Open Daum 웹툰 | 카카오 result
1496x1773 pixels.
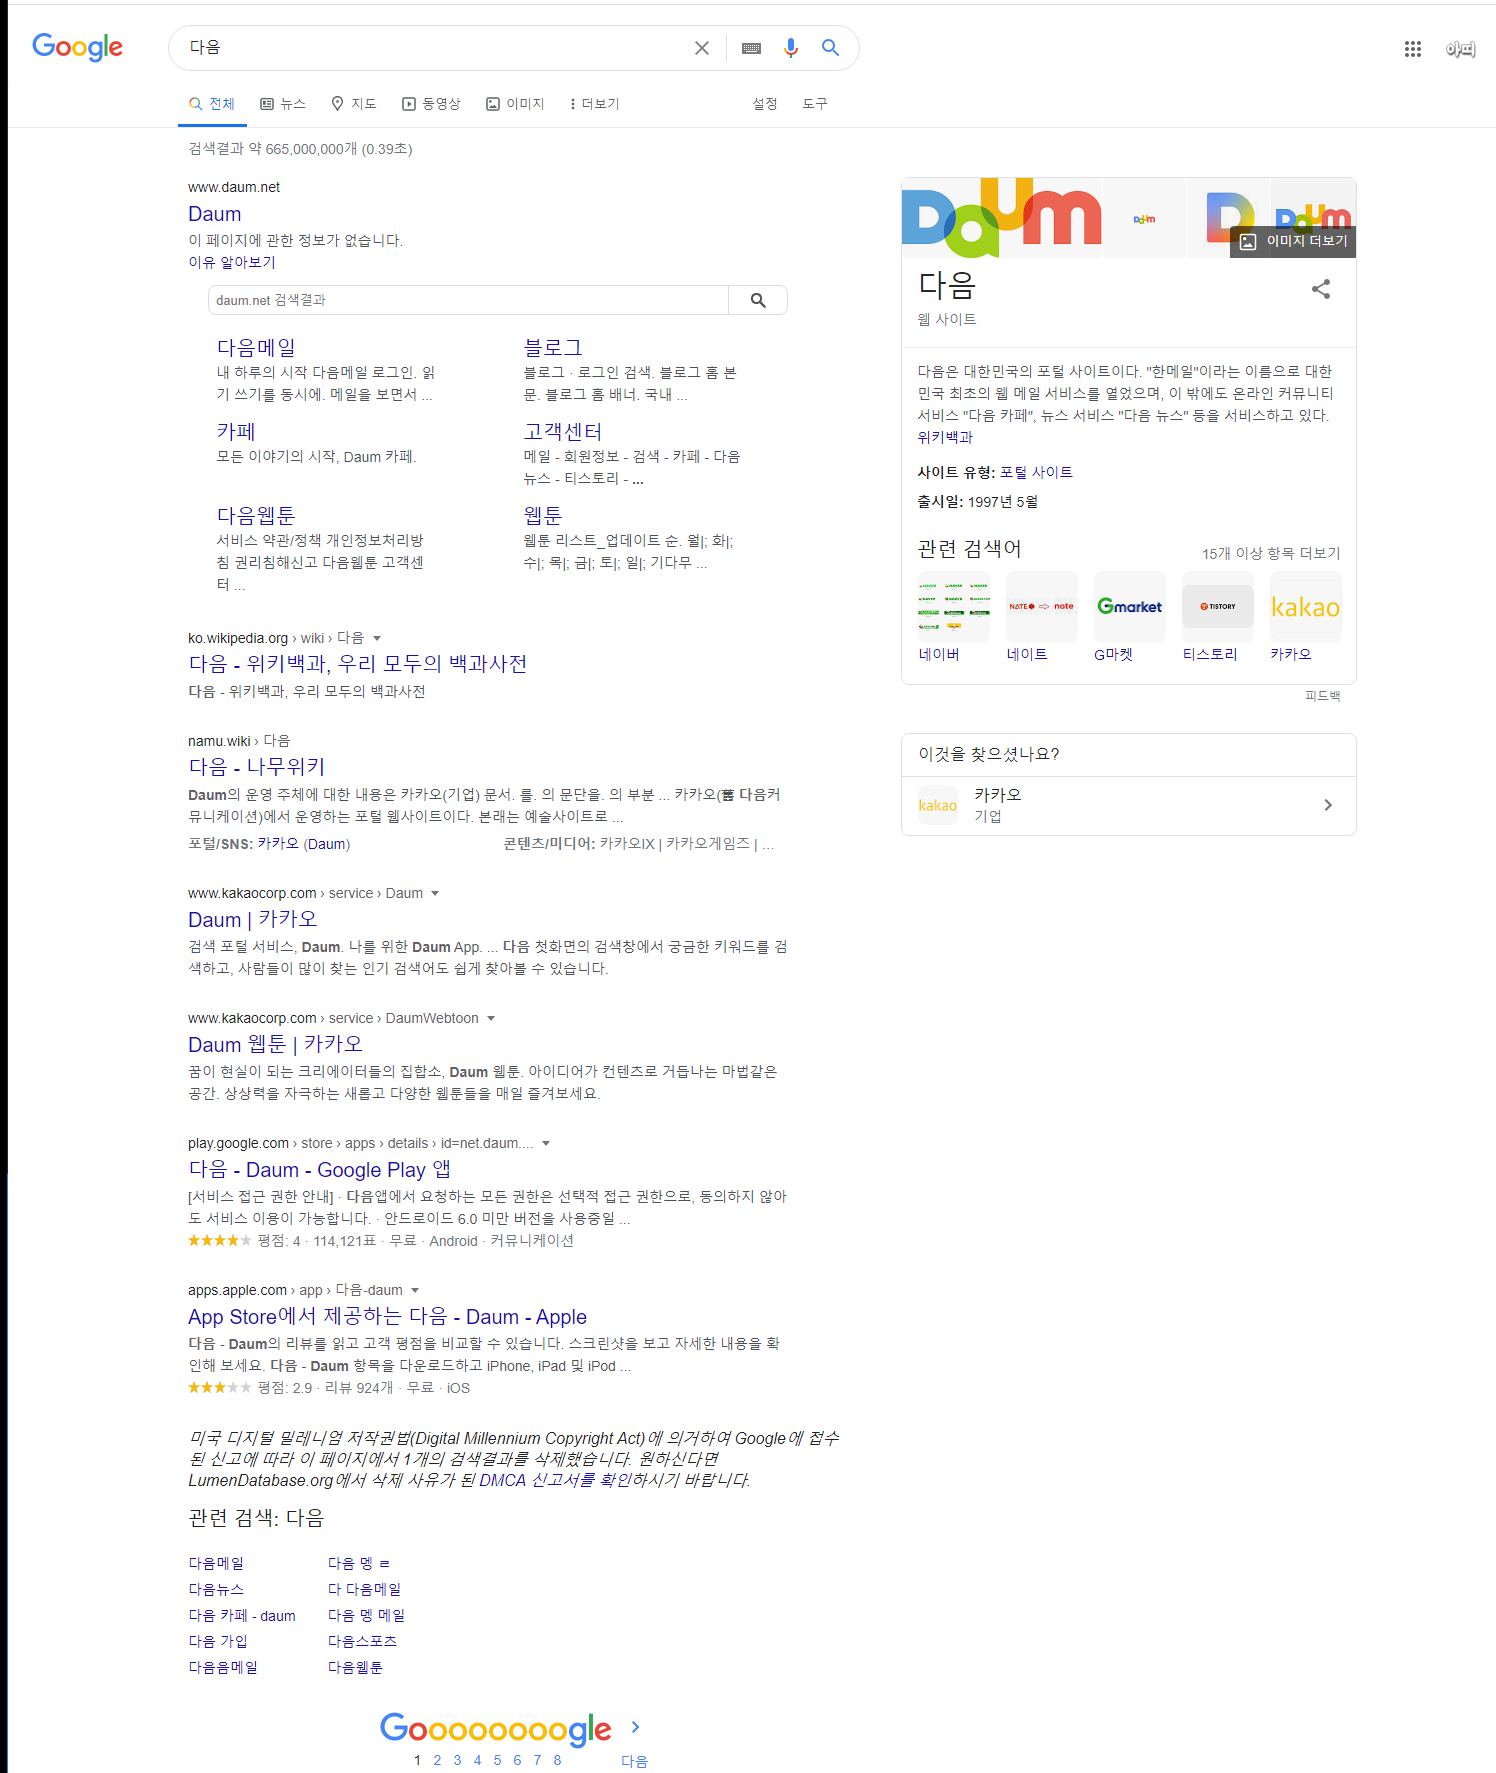pyautogui.click(x=275, y=1044)
